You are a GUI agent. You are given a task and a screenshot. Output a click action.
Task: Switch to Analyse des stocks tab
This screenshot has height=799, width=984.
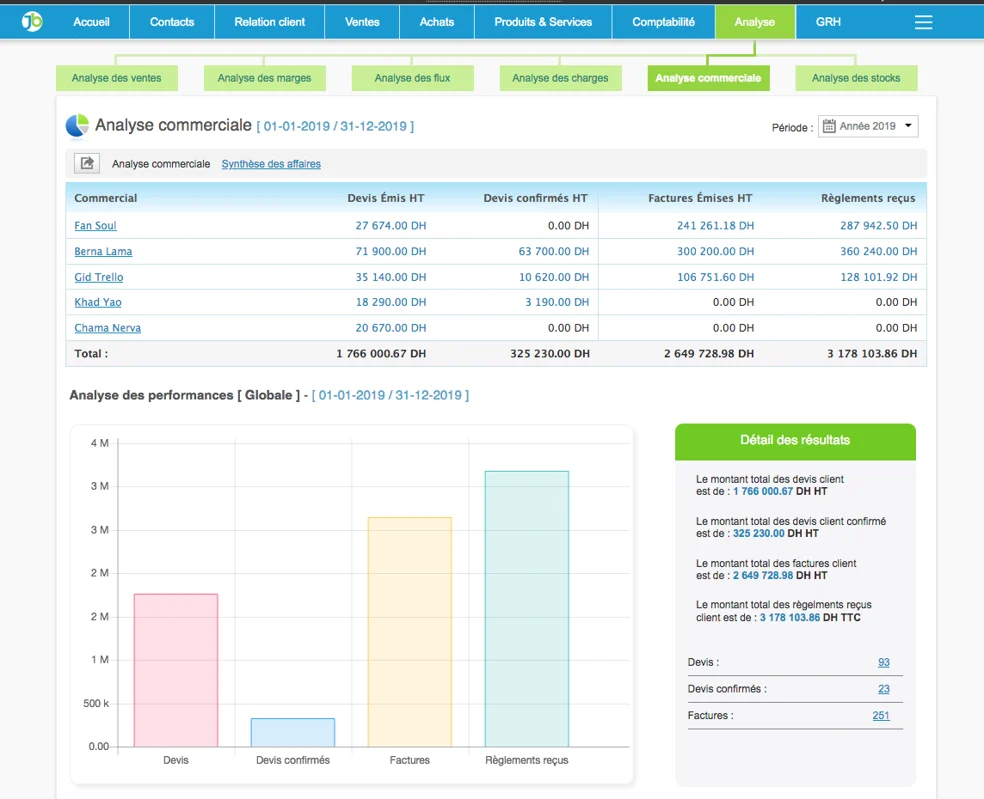pyautogui.click(x=856, y=78)
